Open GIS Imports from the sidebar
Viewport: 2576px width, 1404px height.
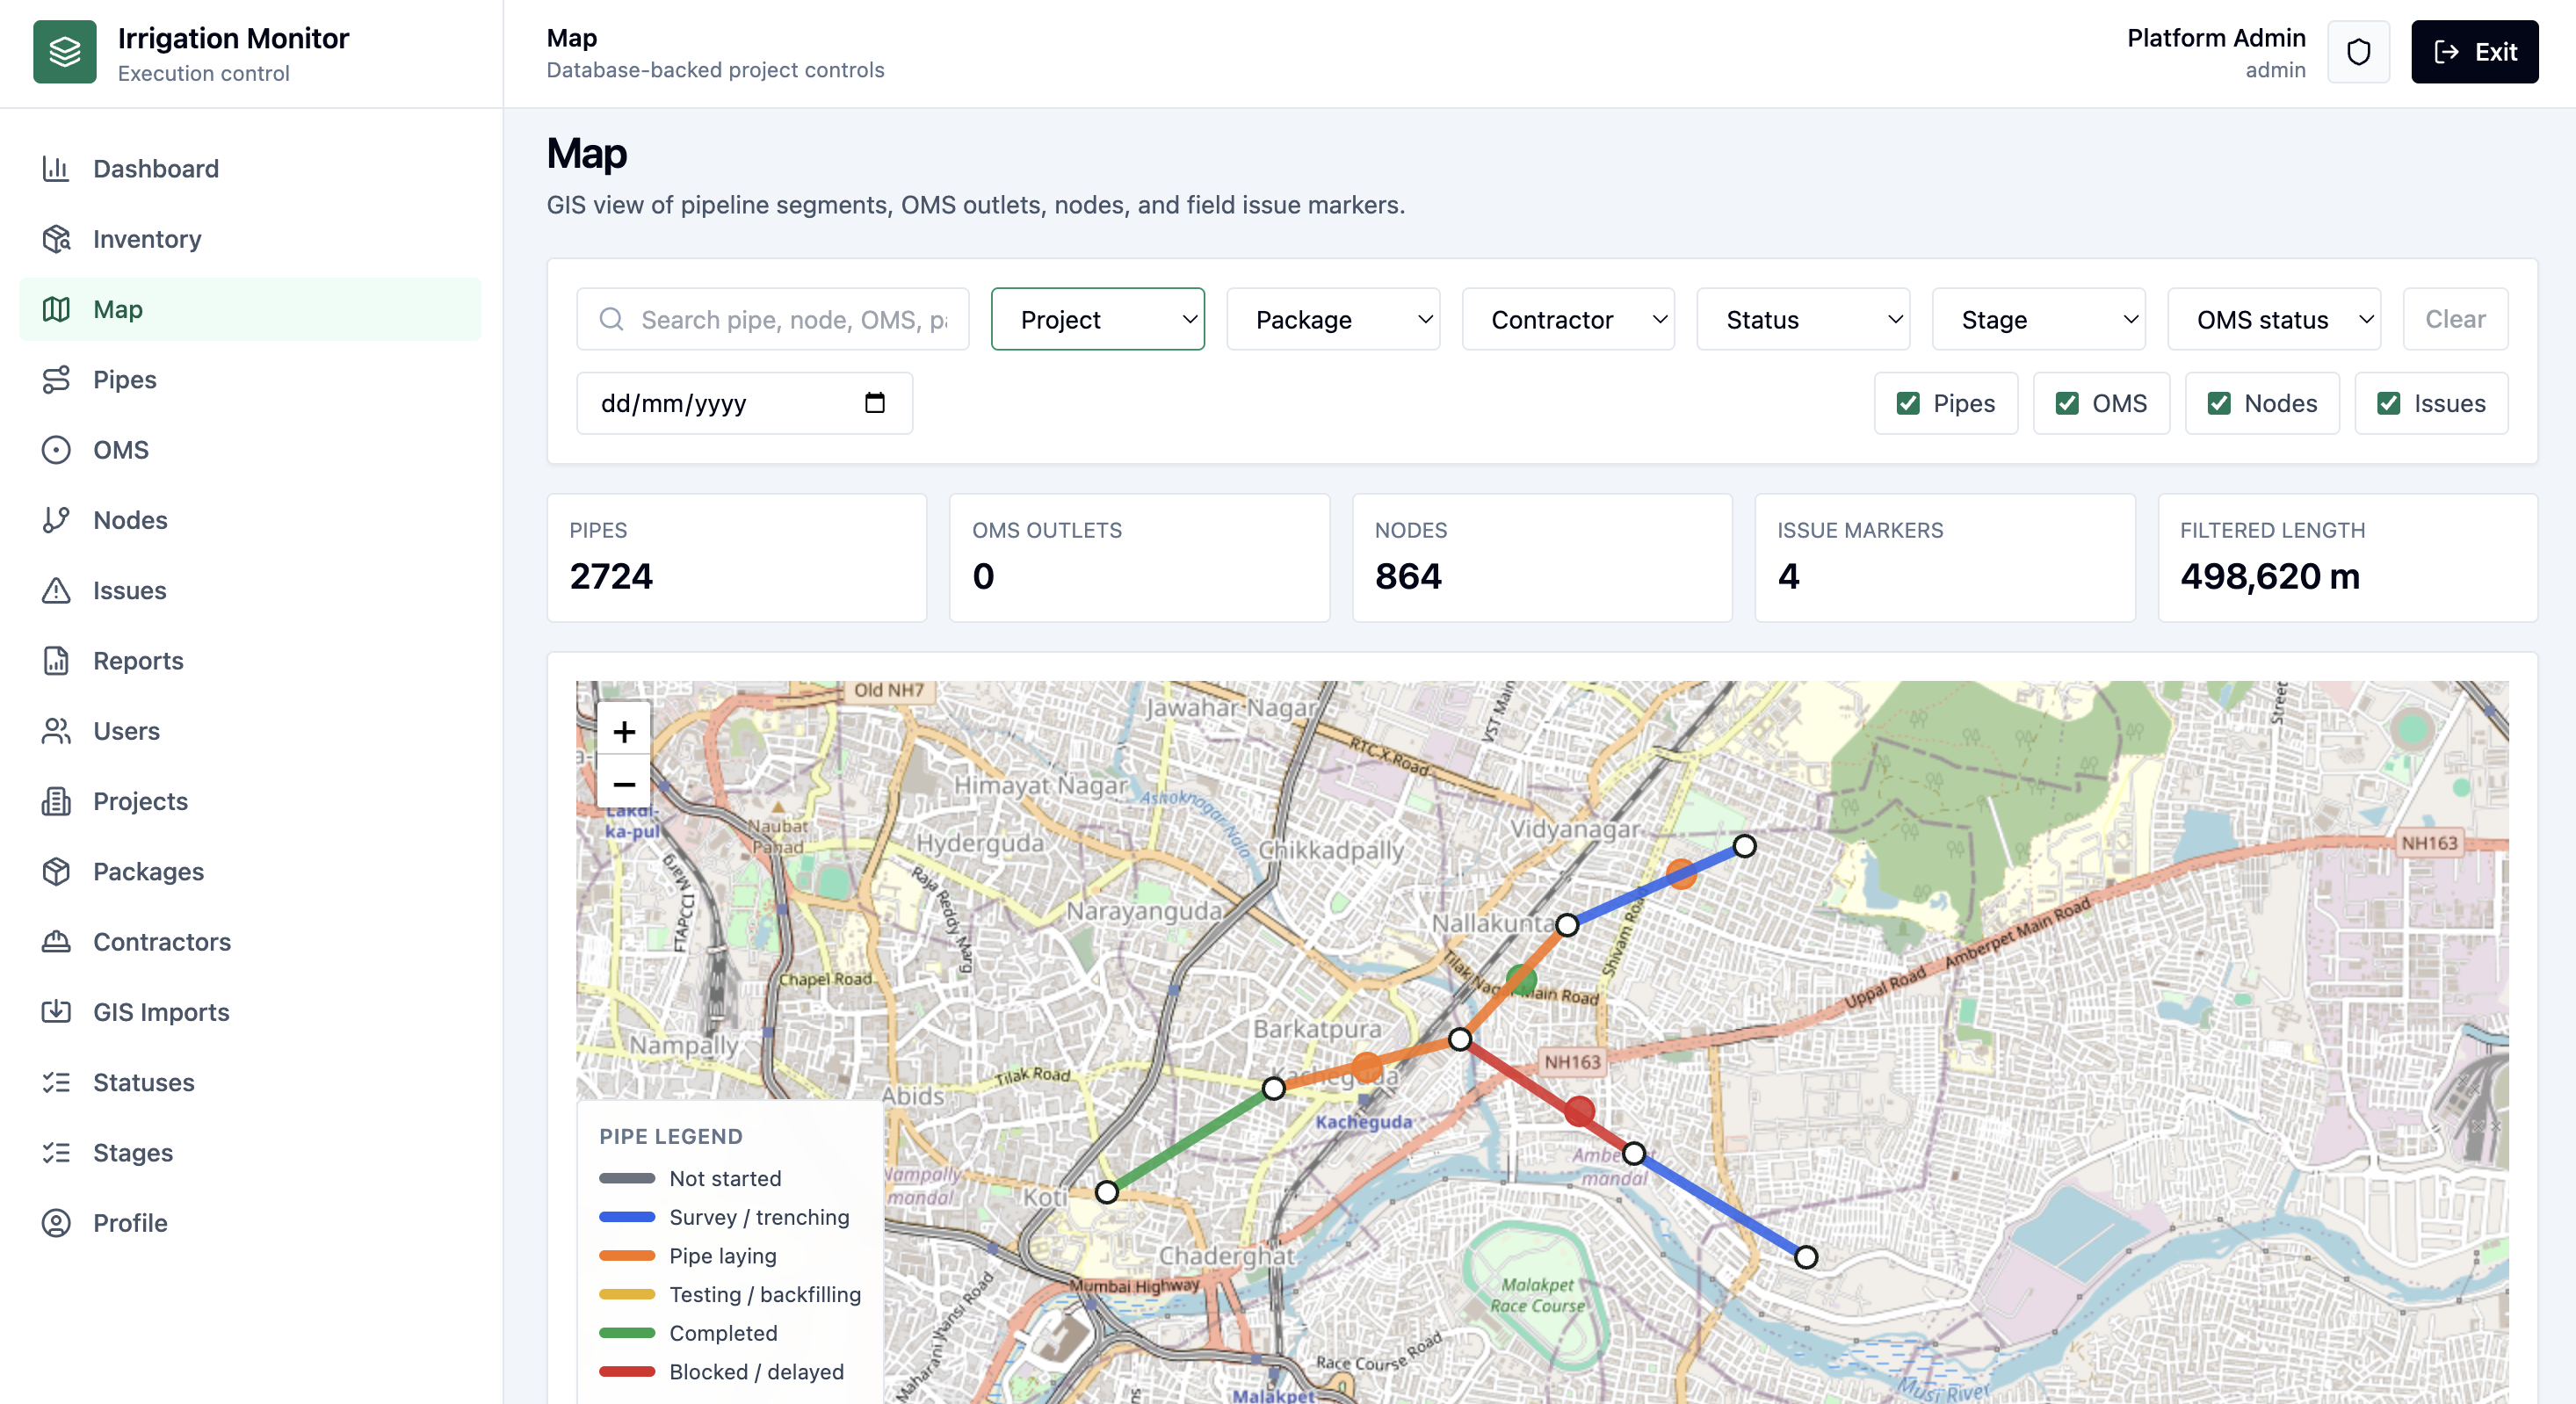point(250,1011)
